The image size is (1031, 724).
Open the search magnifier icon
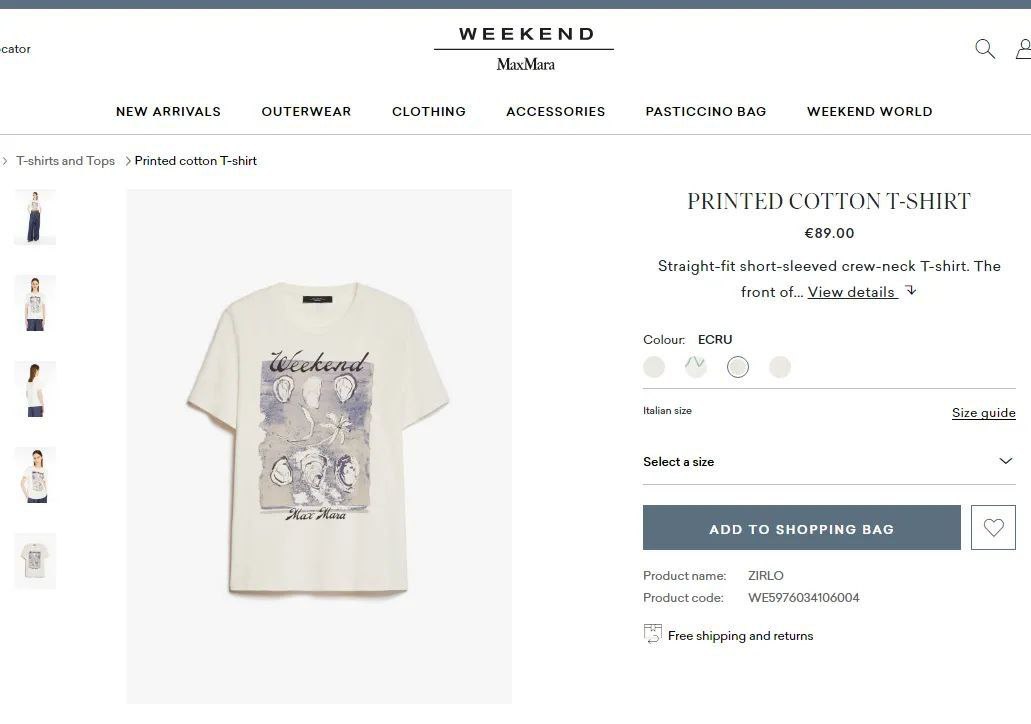[x=984, y=49]
